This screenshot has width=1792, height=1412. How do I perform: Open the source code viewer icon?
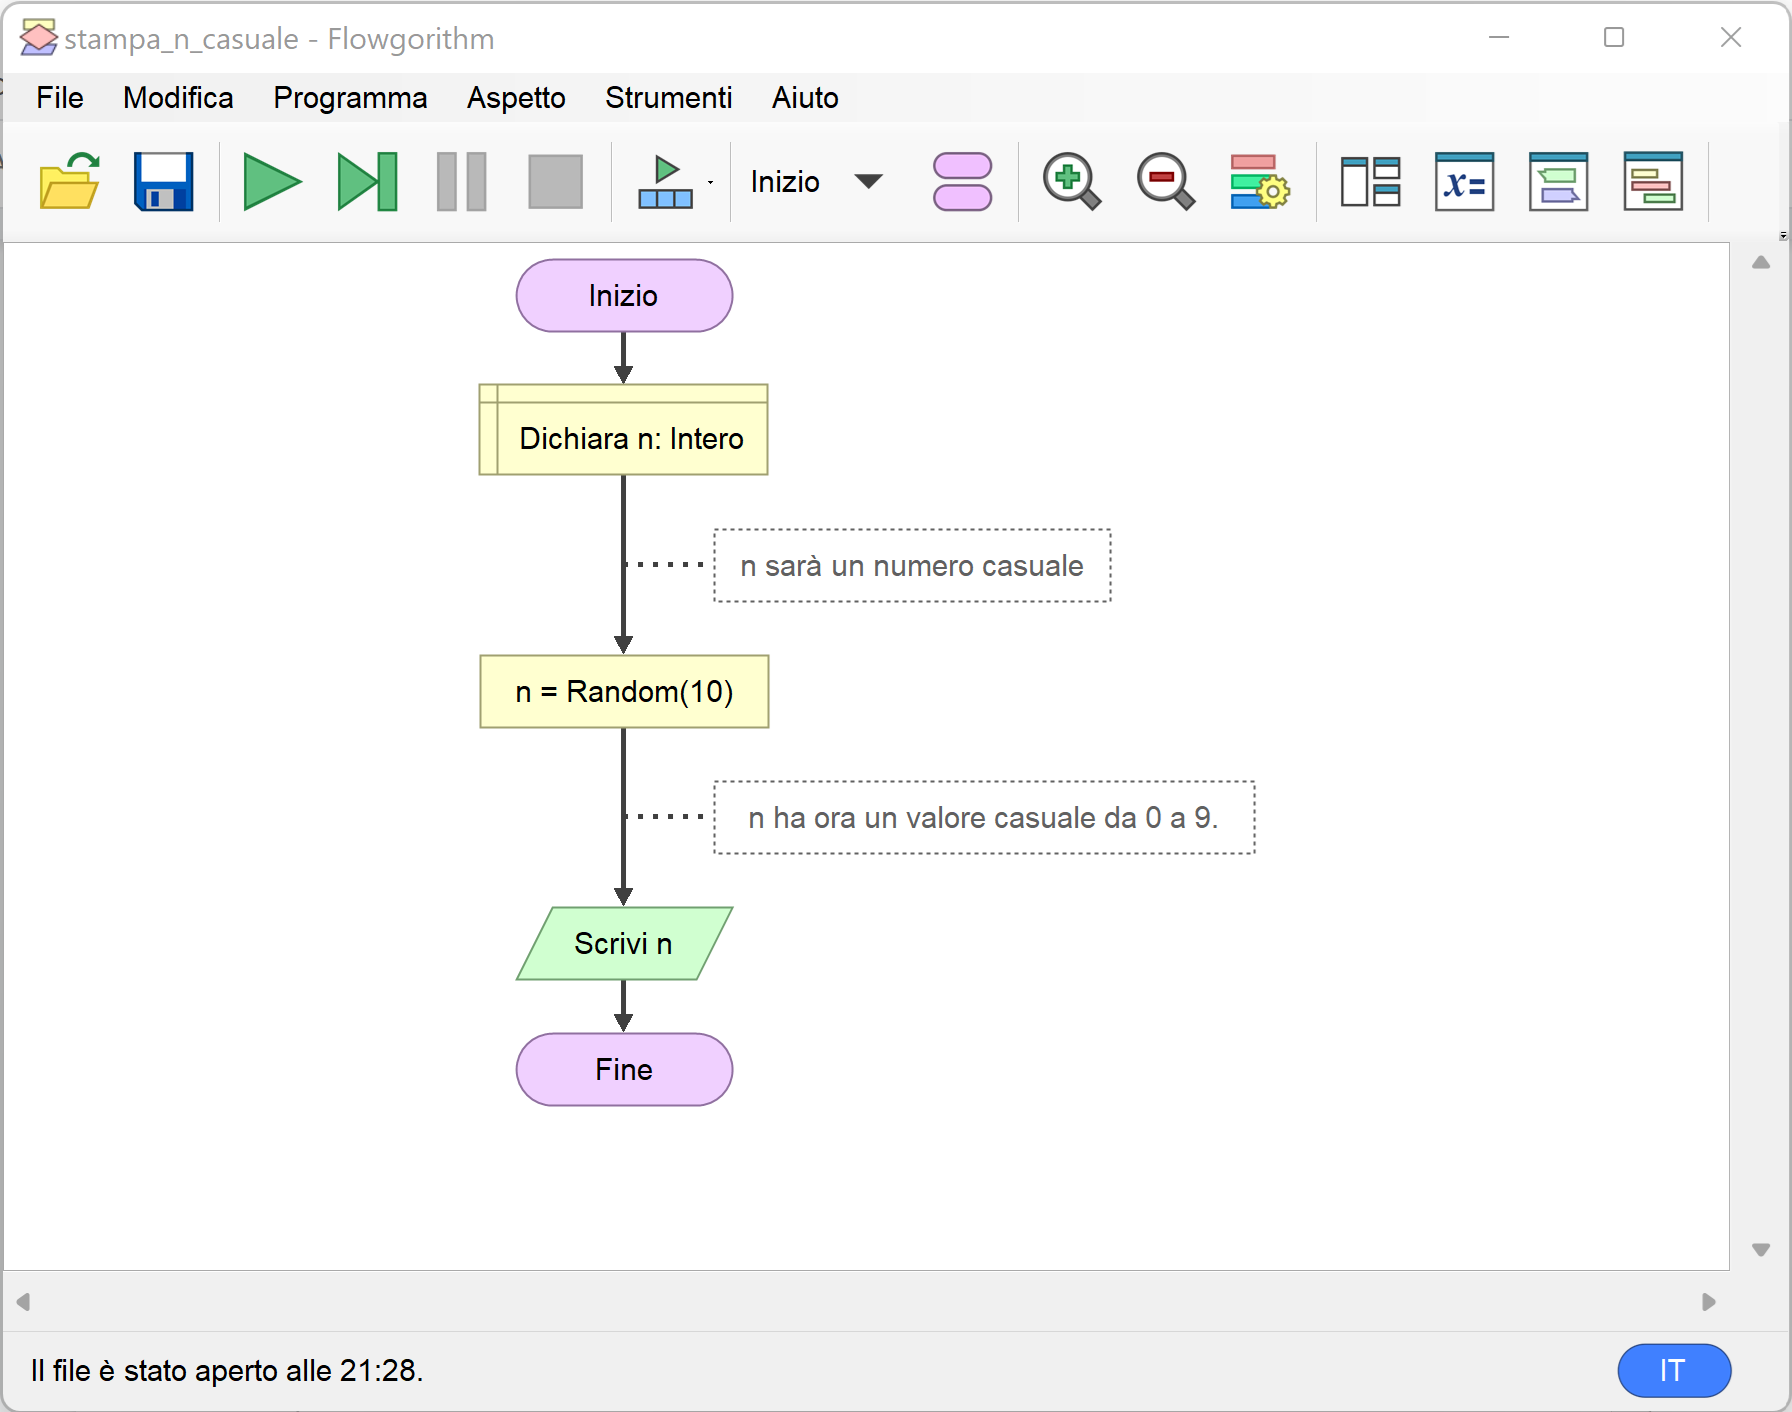(x=1652, y=182)
